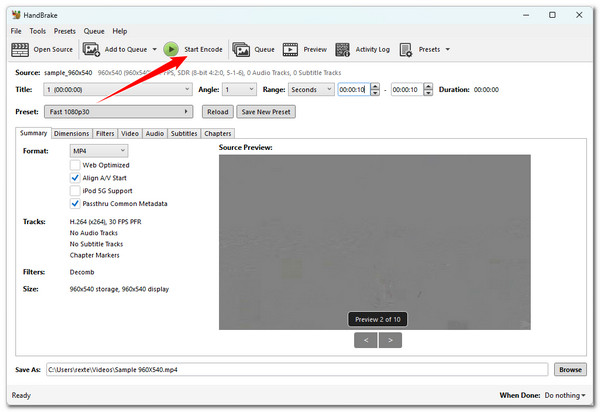Open the File menu

(x=16, y=31)
